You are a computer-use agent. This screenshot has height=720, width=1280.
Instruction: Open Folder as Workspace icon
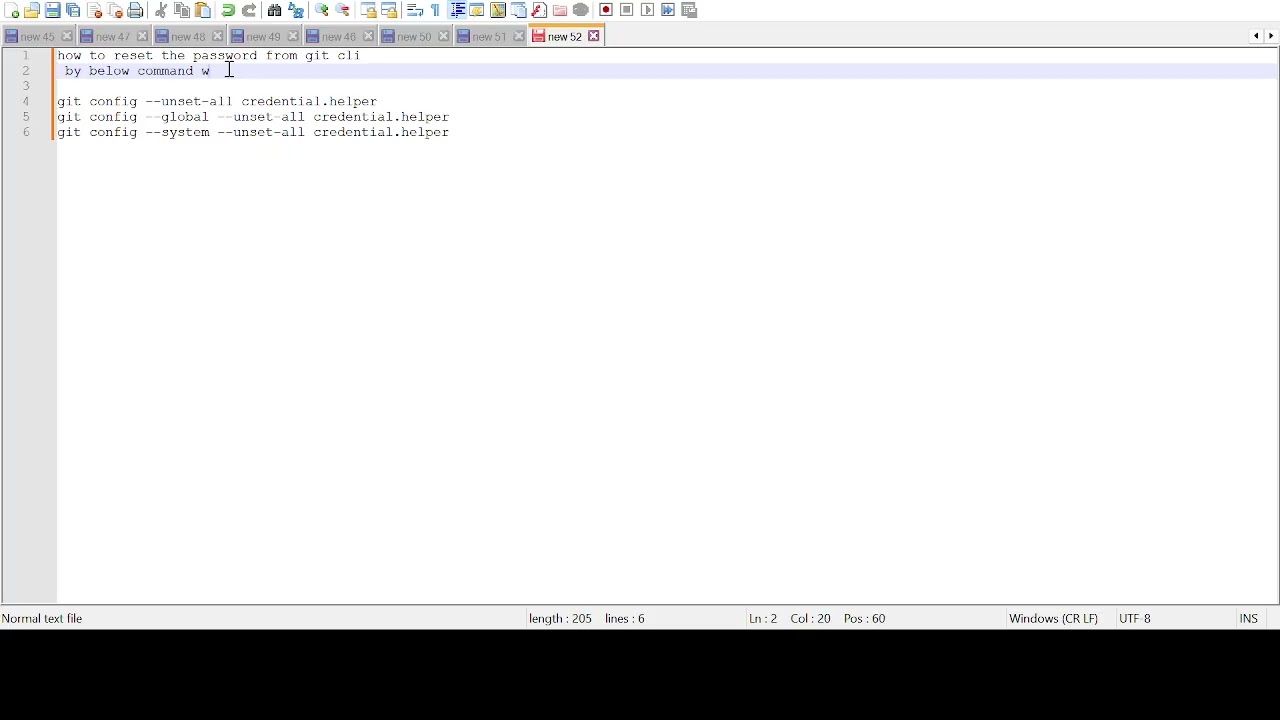click(560, 10)
